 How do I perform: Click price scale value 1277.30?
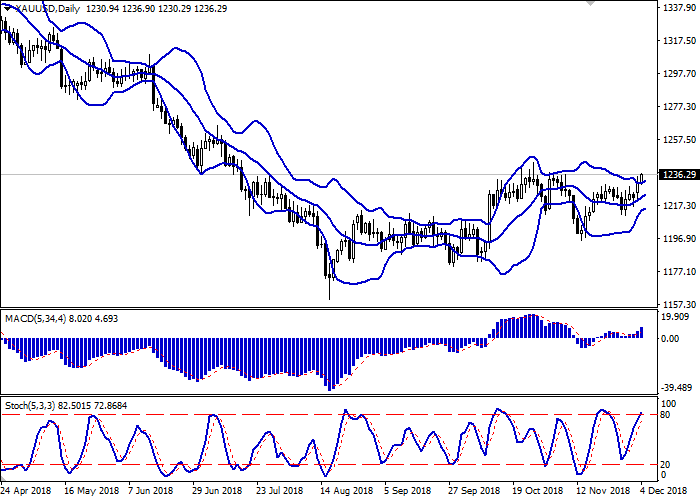pyautogui.click(x=680, y=107)
